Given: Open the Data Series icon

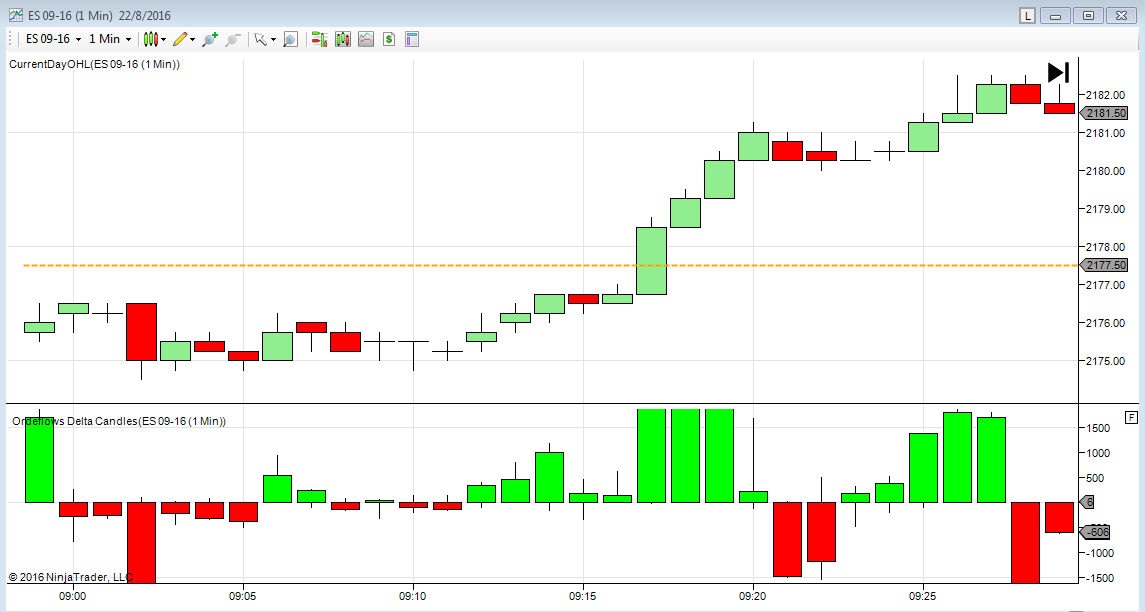Looking at the screenshot, I should coord(342,39).
